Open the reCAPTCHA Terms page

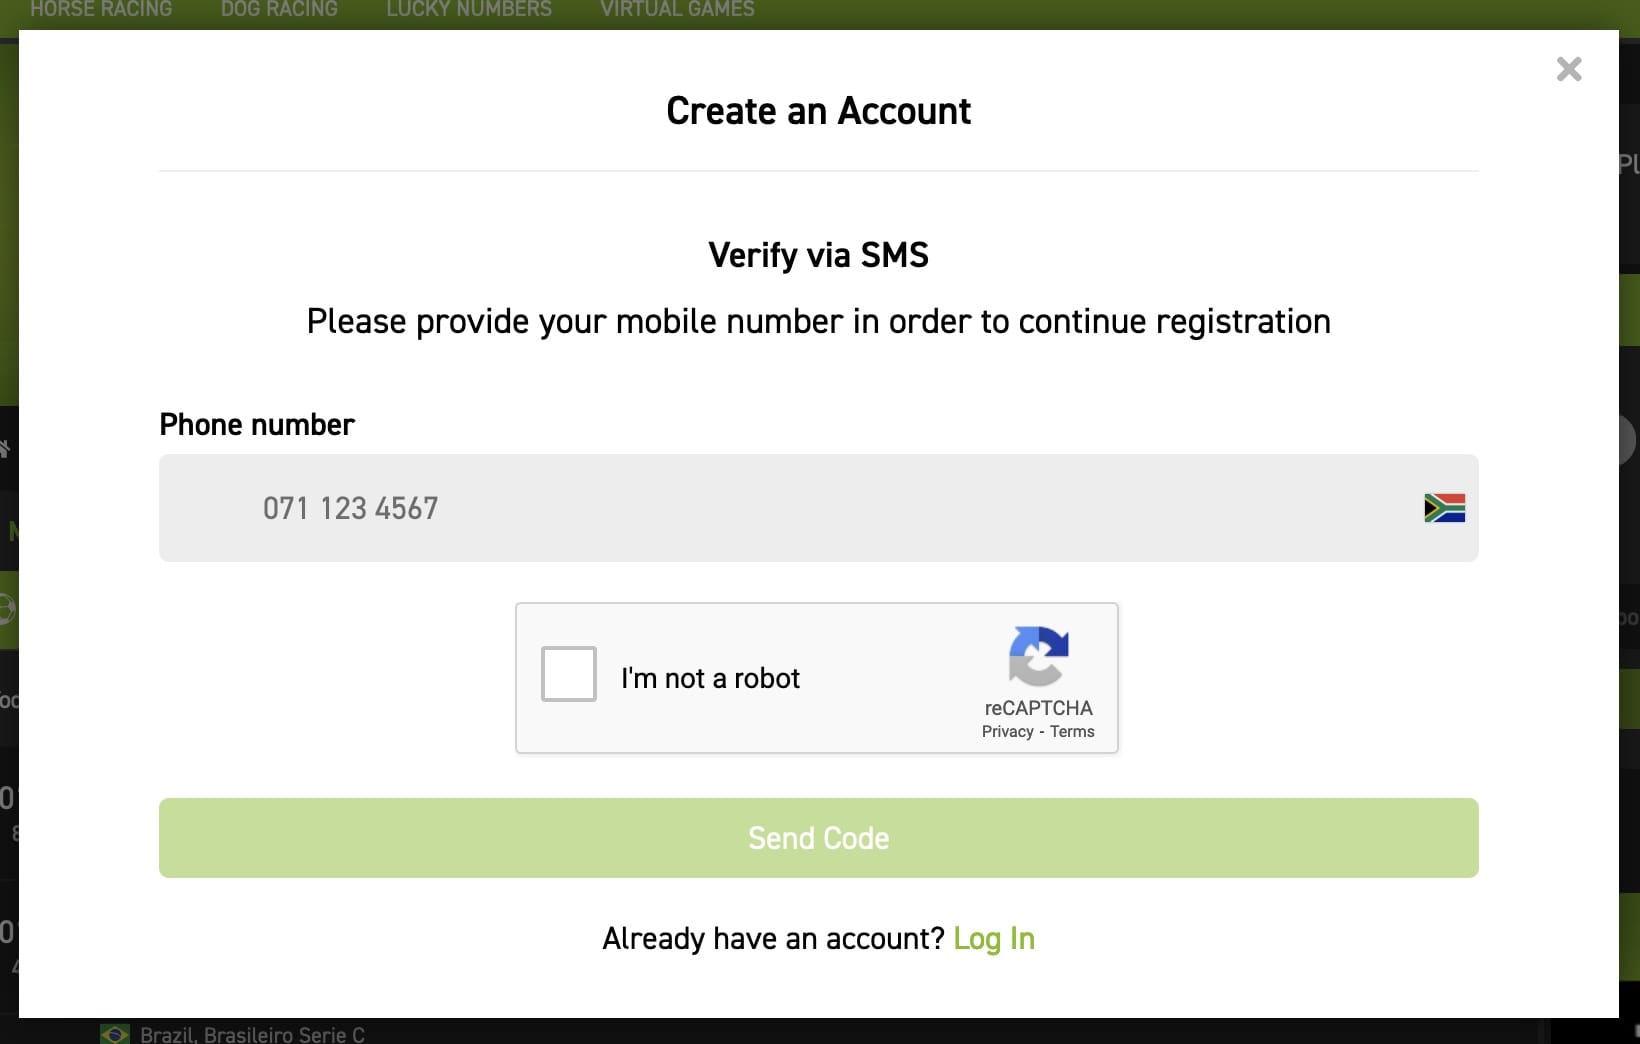point(1071,731)
